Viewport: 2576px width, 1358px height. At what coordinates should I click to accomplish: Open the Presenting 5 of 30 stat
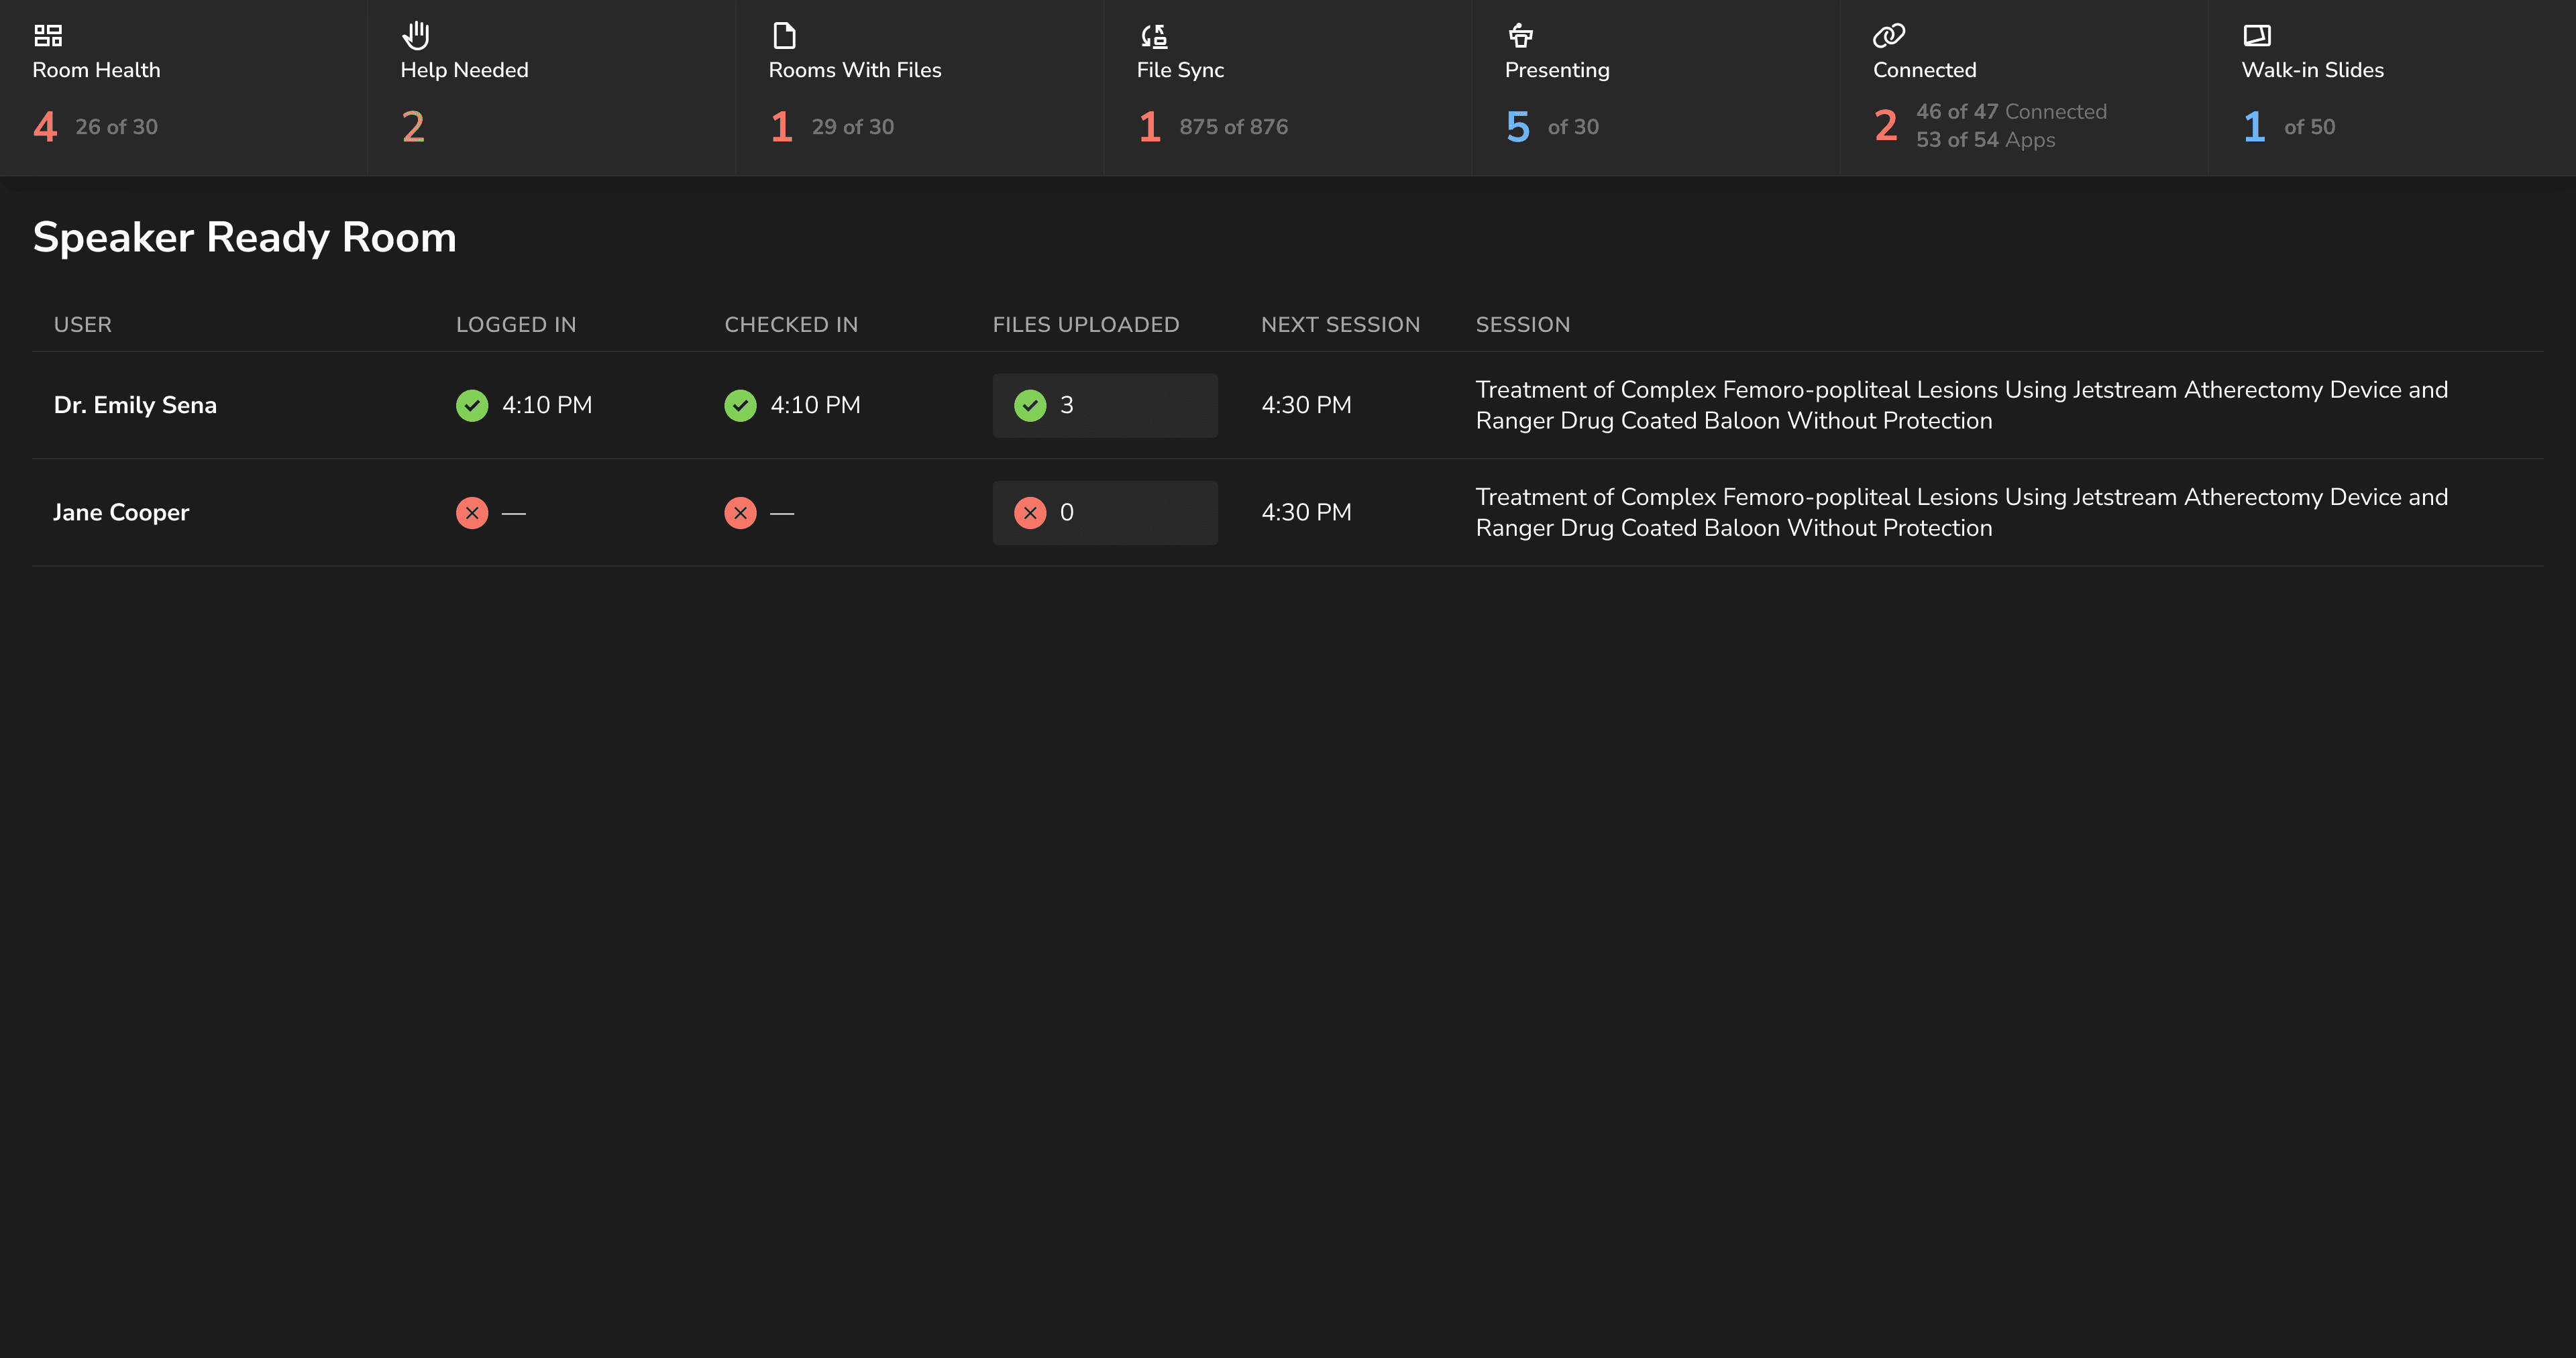pyautogui.click(x=1552, y=127)
